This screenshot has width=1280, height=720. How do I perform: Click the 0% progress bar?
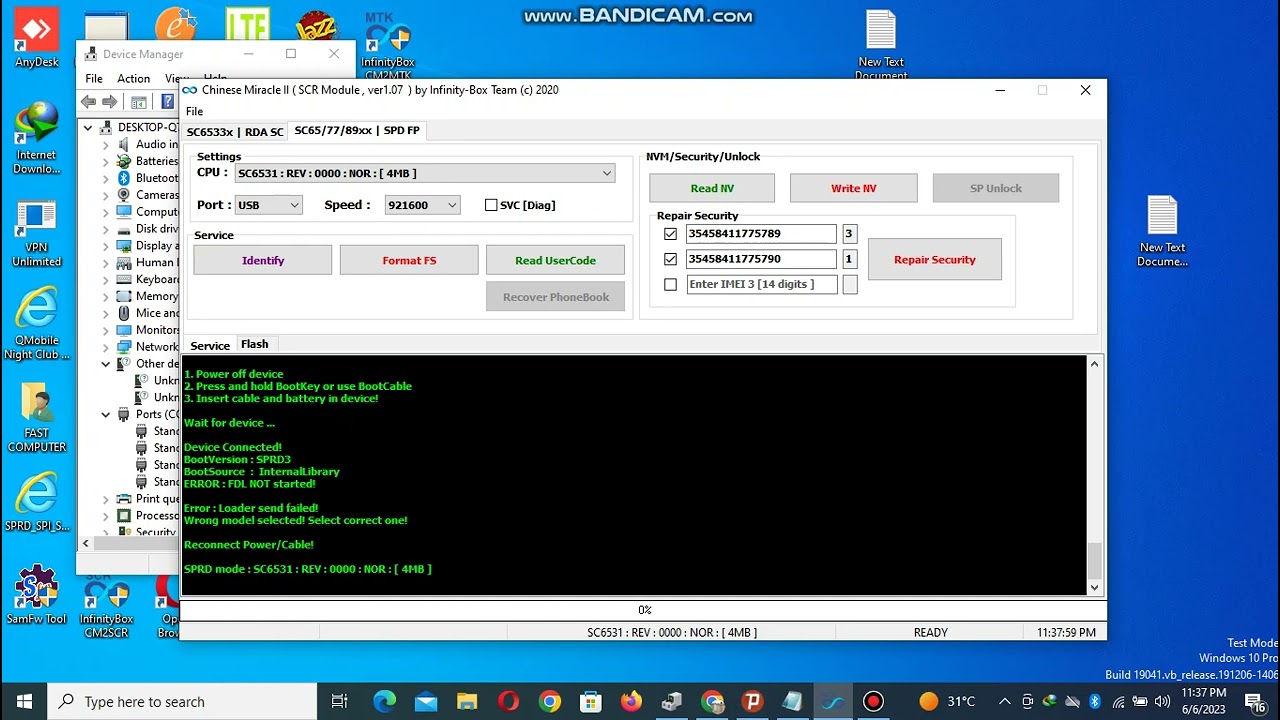644,609
